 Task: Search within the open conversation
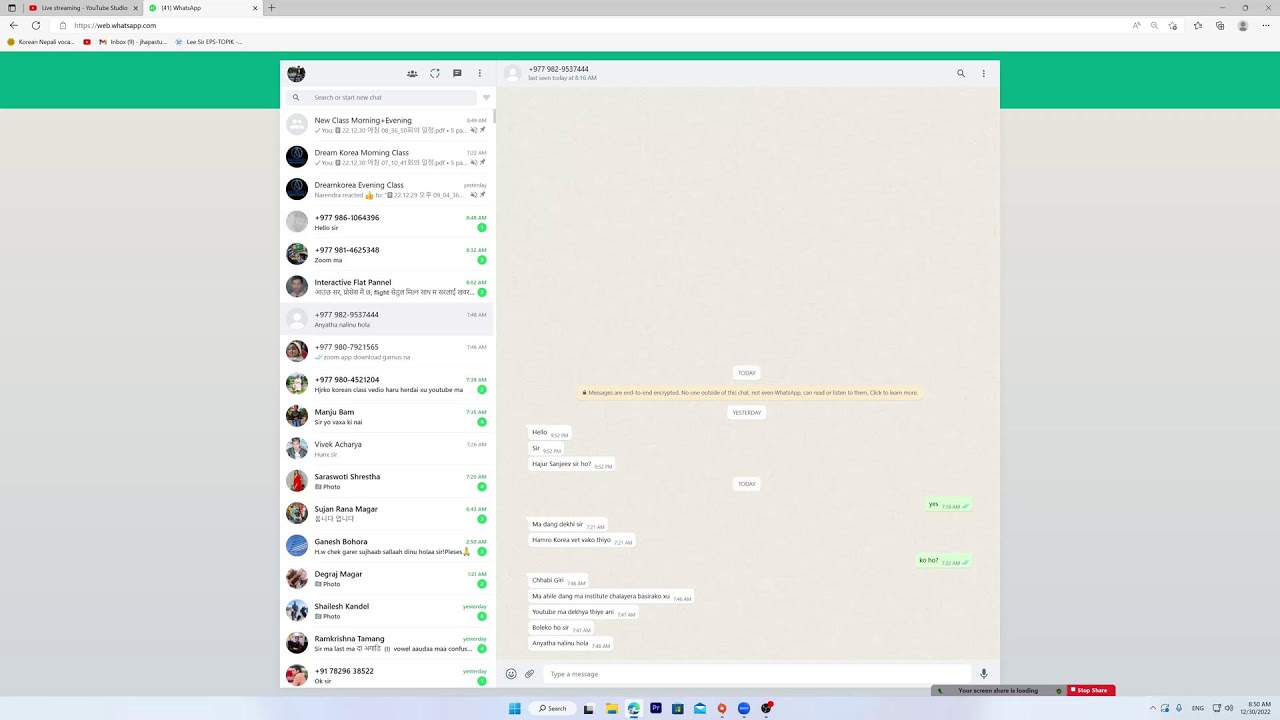tap(961, 73)
